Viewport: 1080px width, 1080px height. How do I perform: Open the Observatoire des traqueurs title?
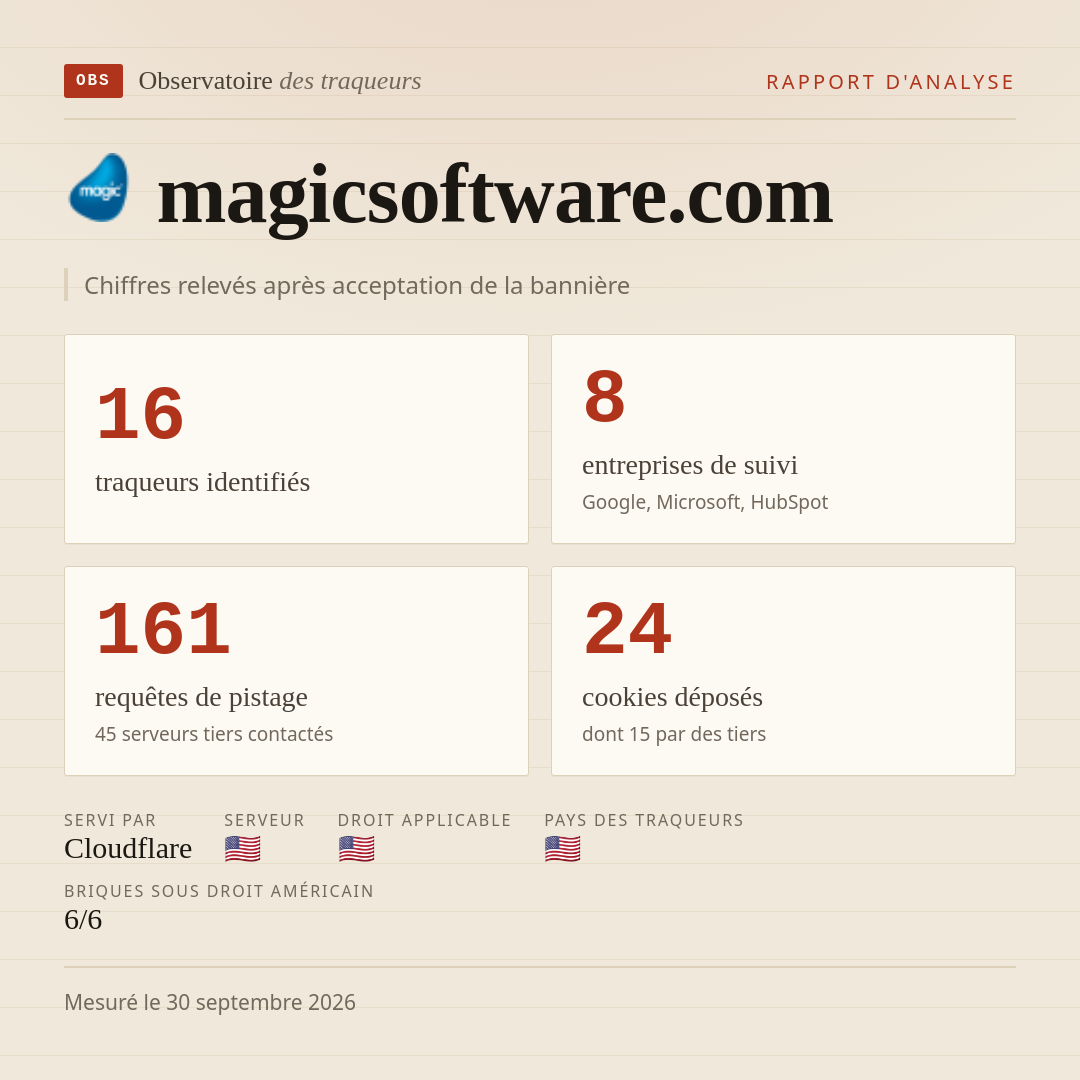280,81
